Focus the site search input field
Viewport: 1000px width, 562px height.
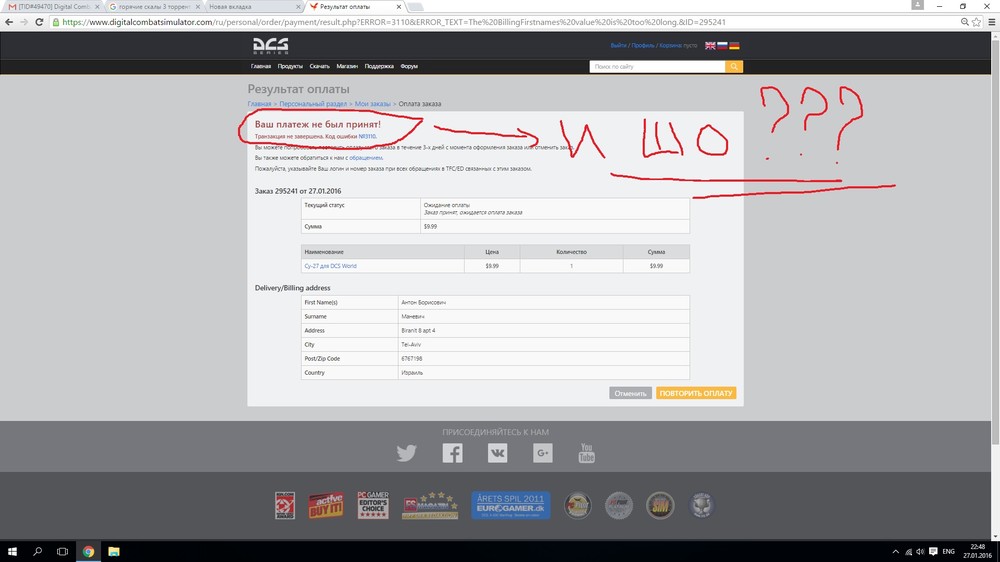pos(657,66)
